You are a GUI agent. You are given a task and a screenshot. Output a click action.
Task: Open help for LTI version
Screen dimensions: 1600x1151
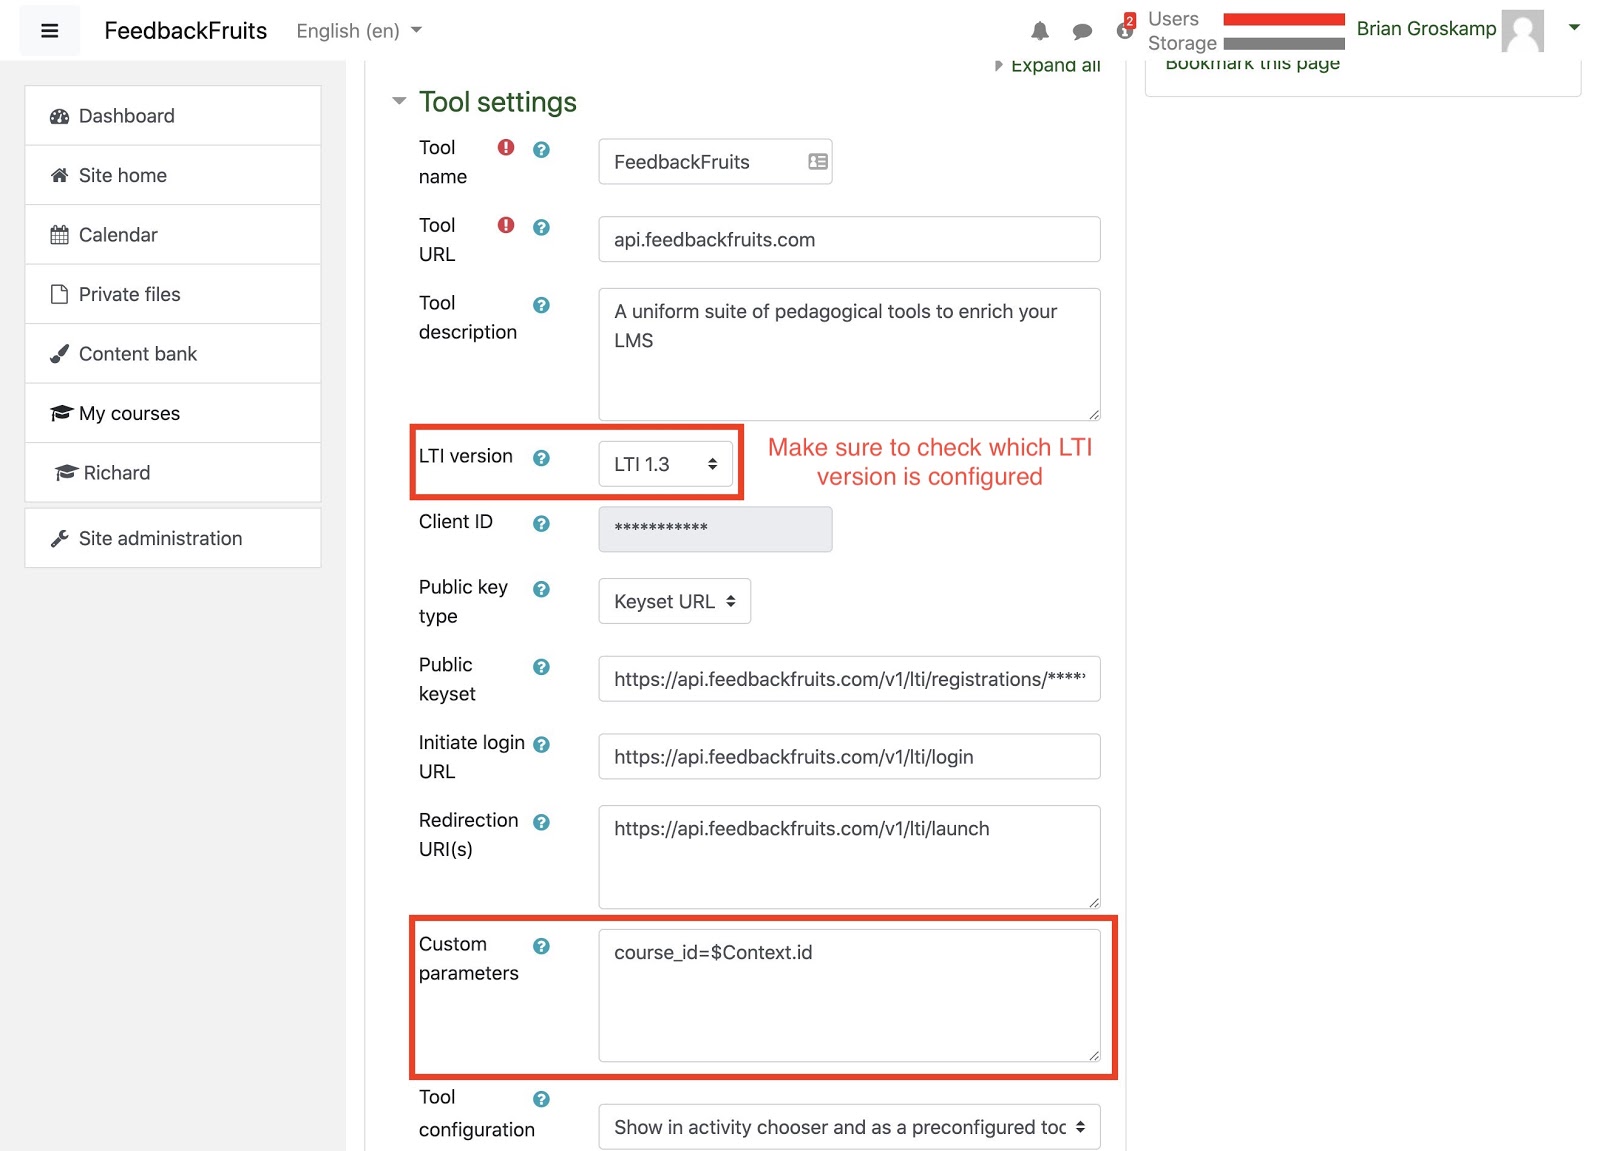click(541, 458)
